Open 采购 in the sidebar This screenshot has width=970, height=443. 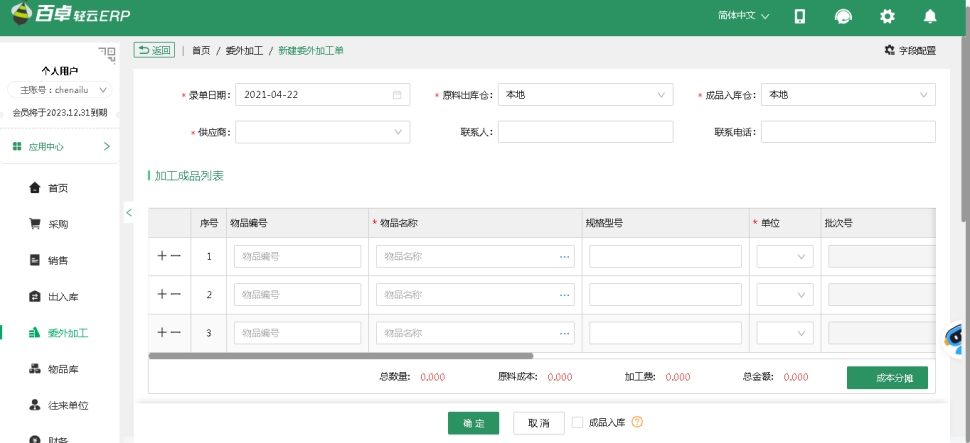[x=58, y=224]
